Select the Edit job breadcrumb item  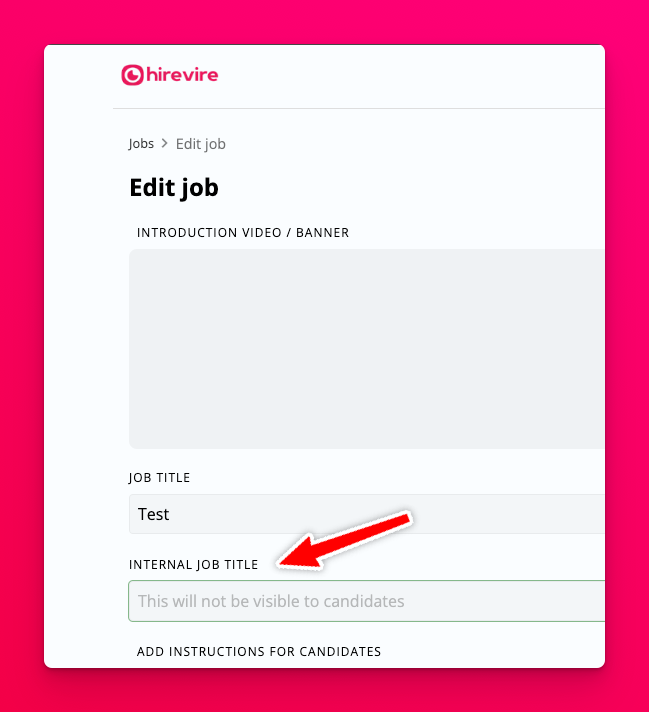[x=201, y=144]
